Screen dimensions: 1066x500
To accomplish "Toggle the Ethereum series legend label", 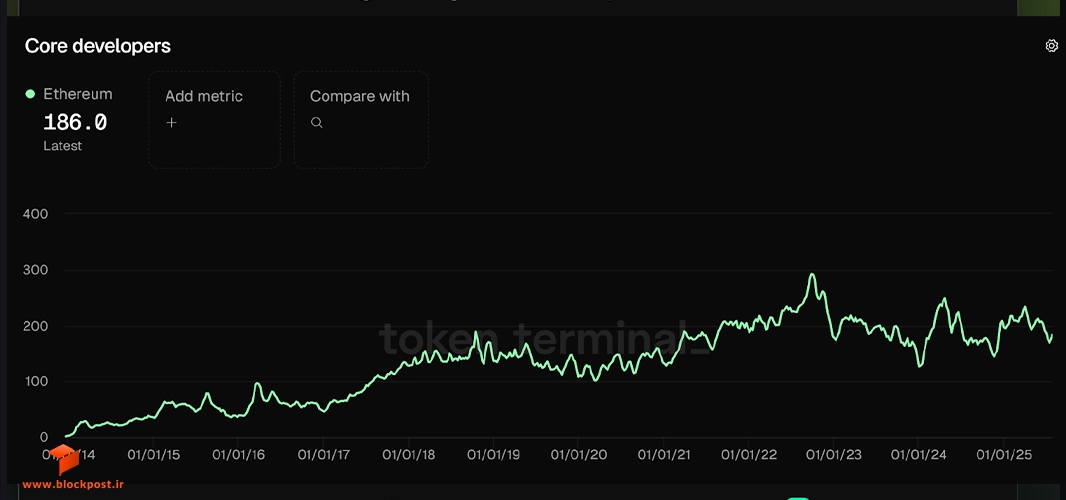I will click(x=78, y=95).
